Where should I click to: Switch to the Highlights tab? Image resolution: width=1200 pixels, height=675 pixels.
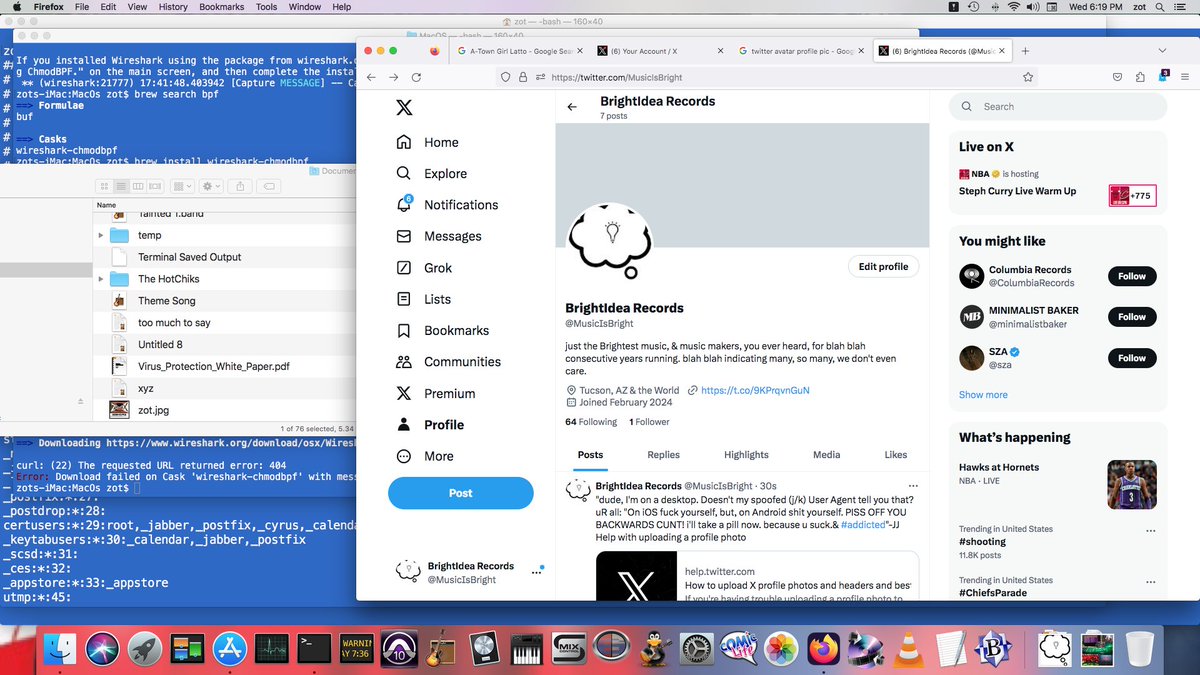[746, 455]
